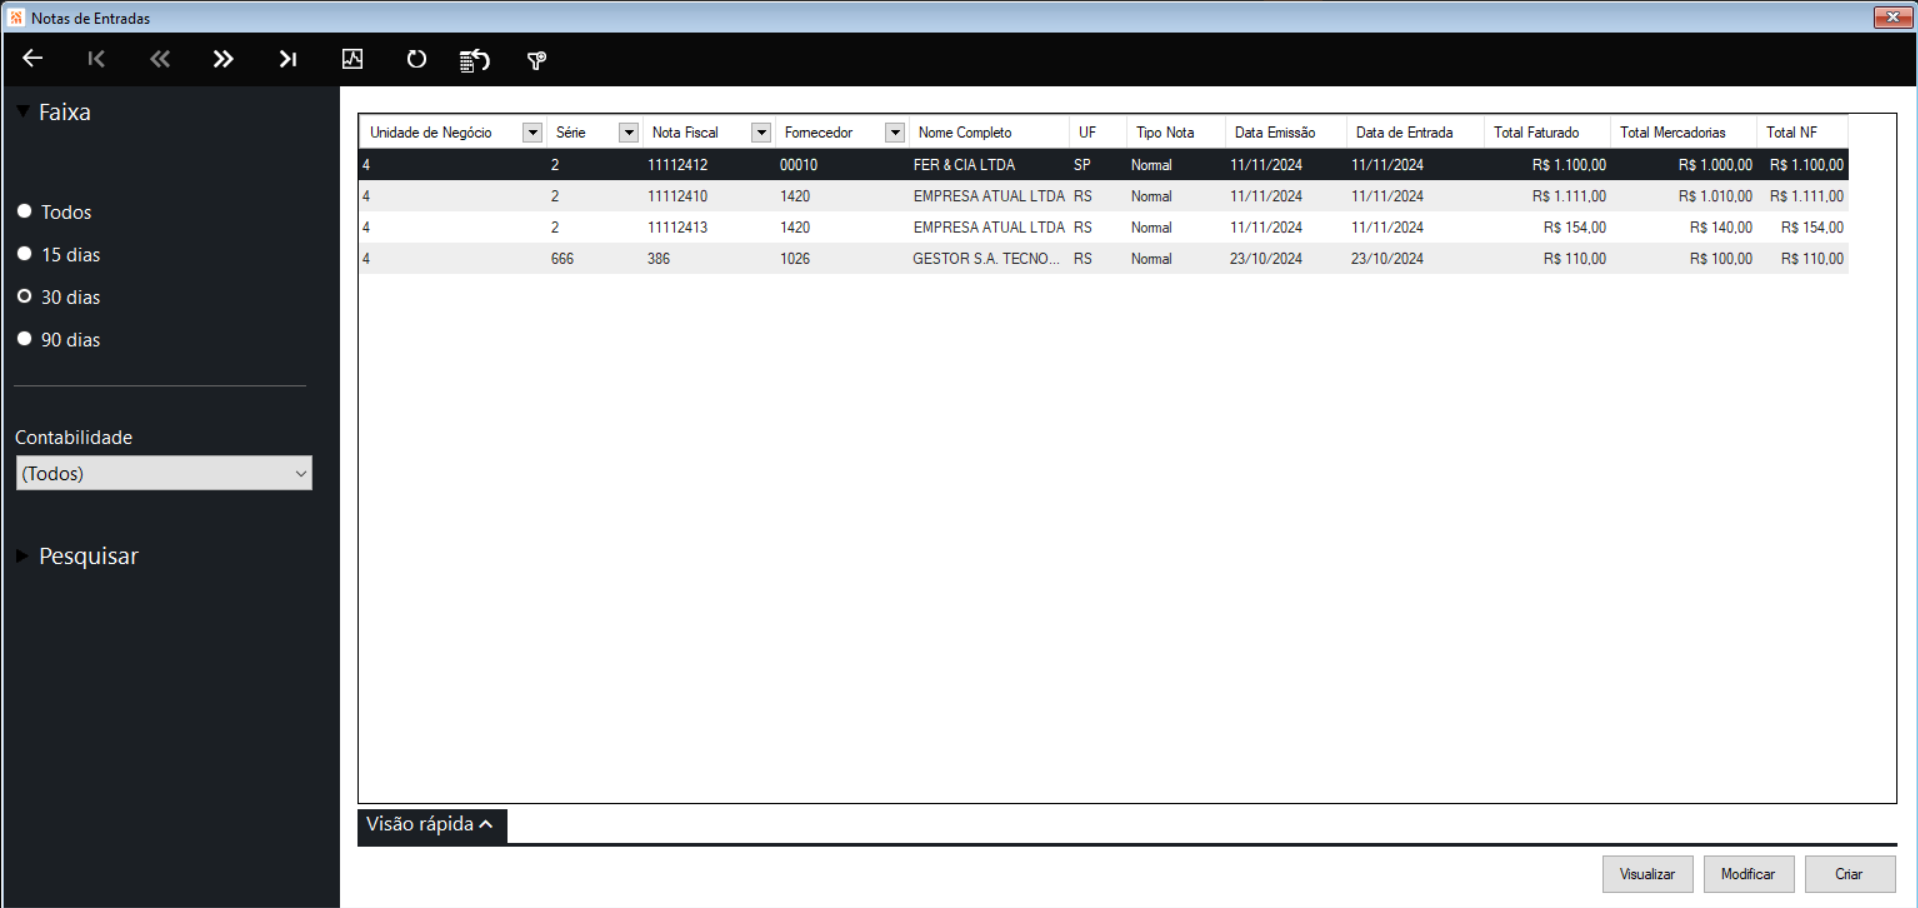Sort by Data de Entrada column header

point(1415,132)
